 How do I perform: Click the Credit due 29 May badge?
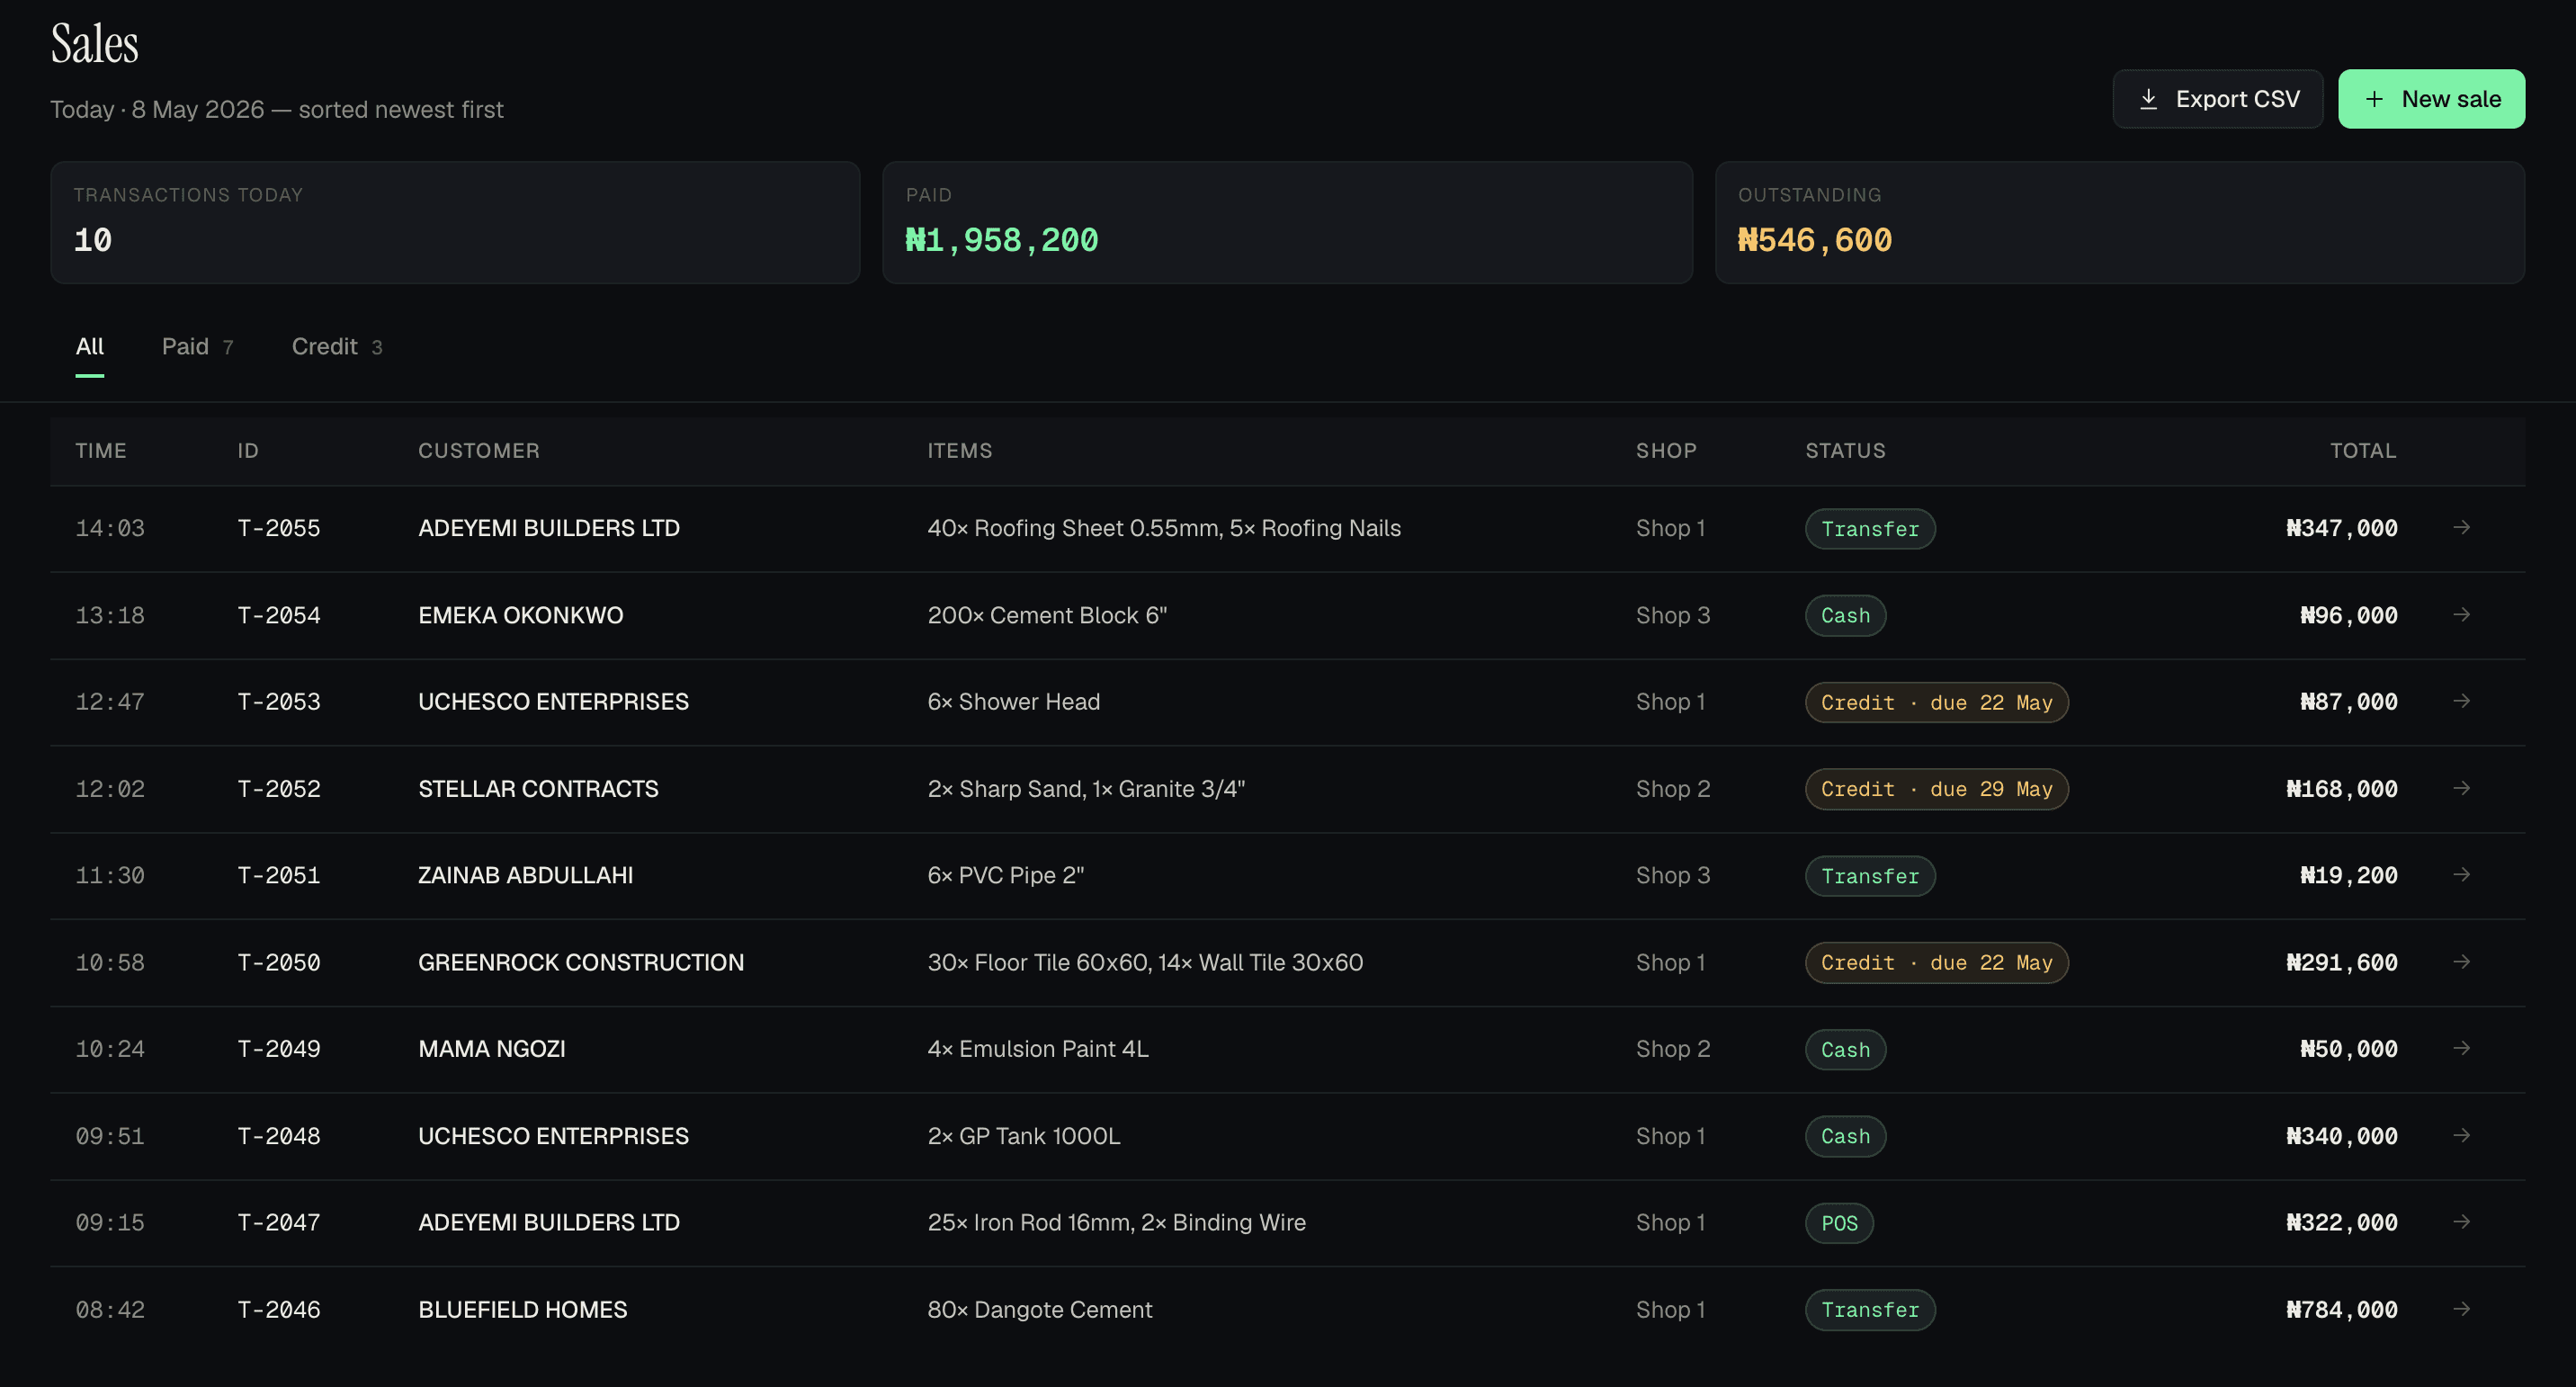tap(1936, 789)
